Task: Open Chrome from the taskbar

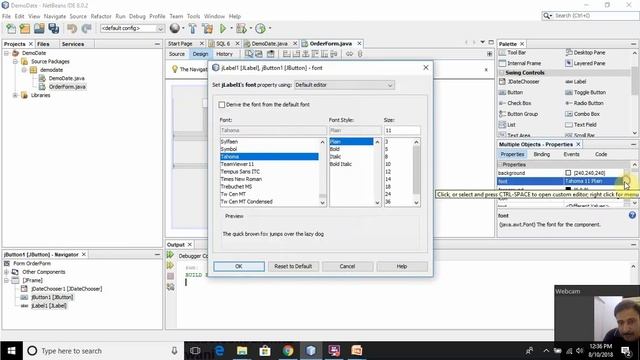Action: click(288, 351)
